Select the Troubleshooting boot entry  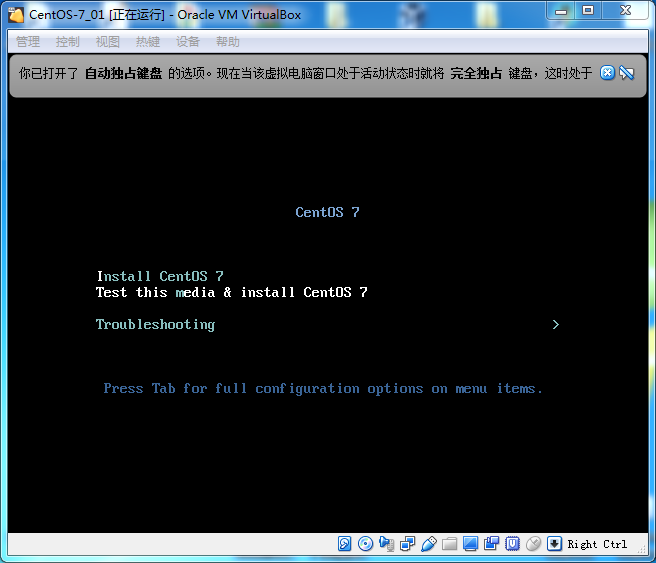[x=155, y=325]
